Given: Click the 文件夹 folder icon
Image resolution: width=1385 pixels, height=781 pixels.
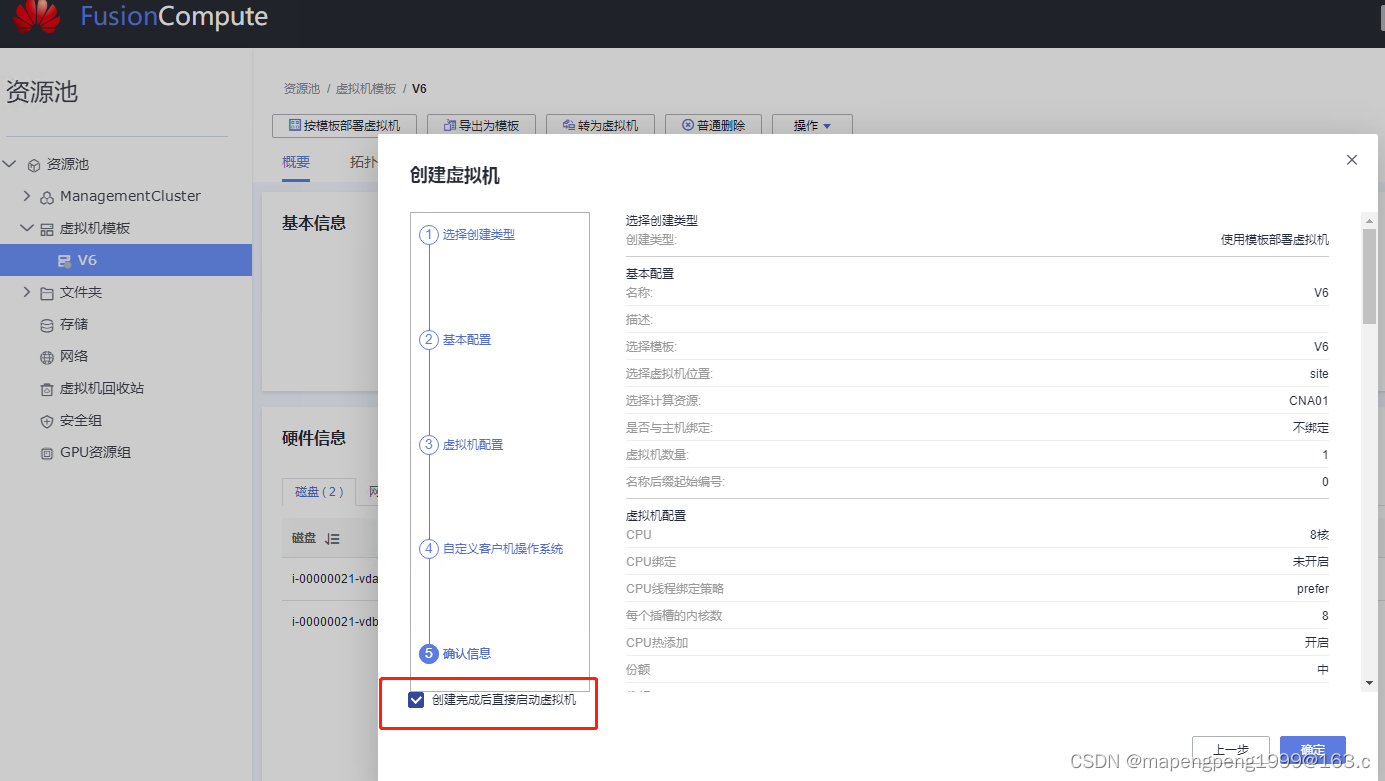Looking at the screenshot, I should [47, 293].
